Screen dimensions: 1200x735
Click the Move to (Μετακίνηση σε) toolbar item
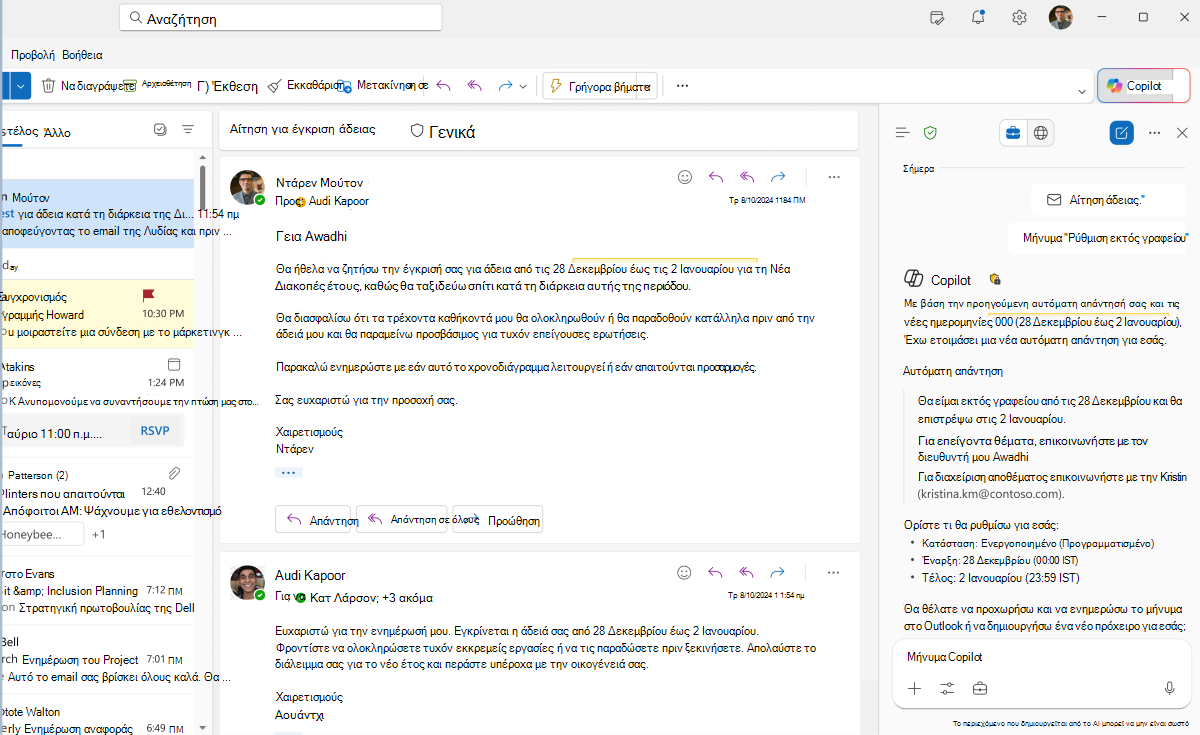point(385,86)
